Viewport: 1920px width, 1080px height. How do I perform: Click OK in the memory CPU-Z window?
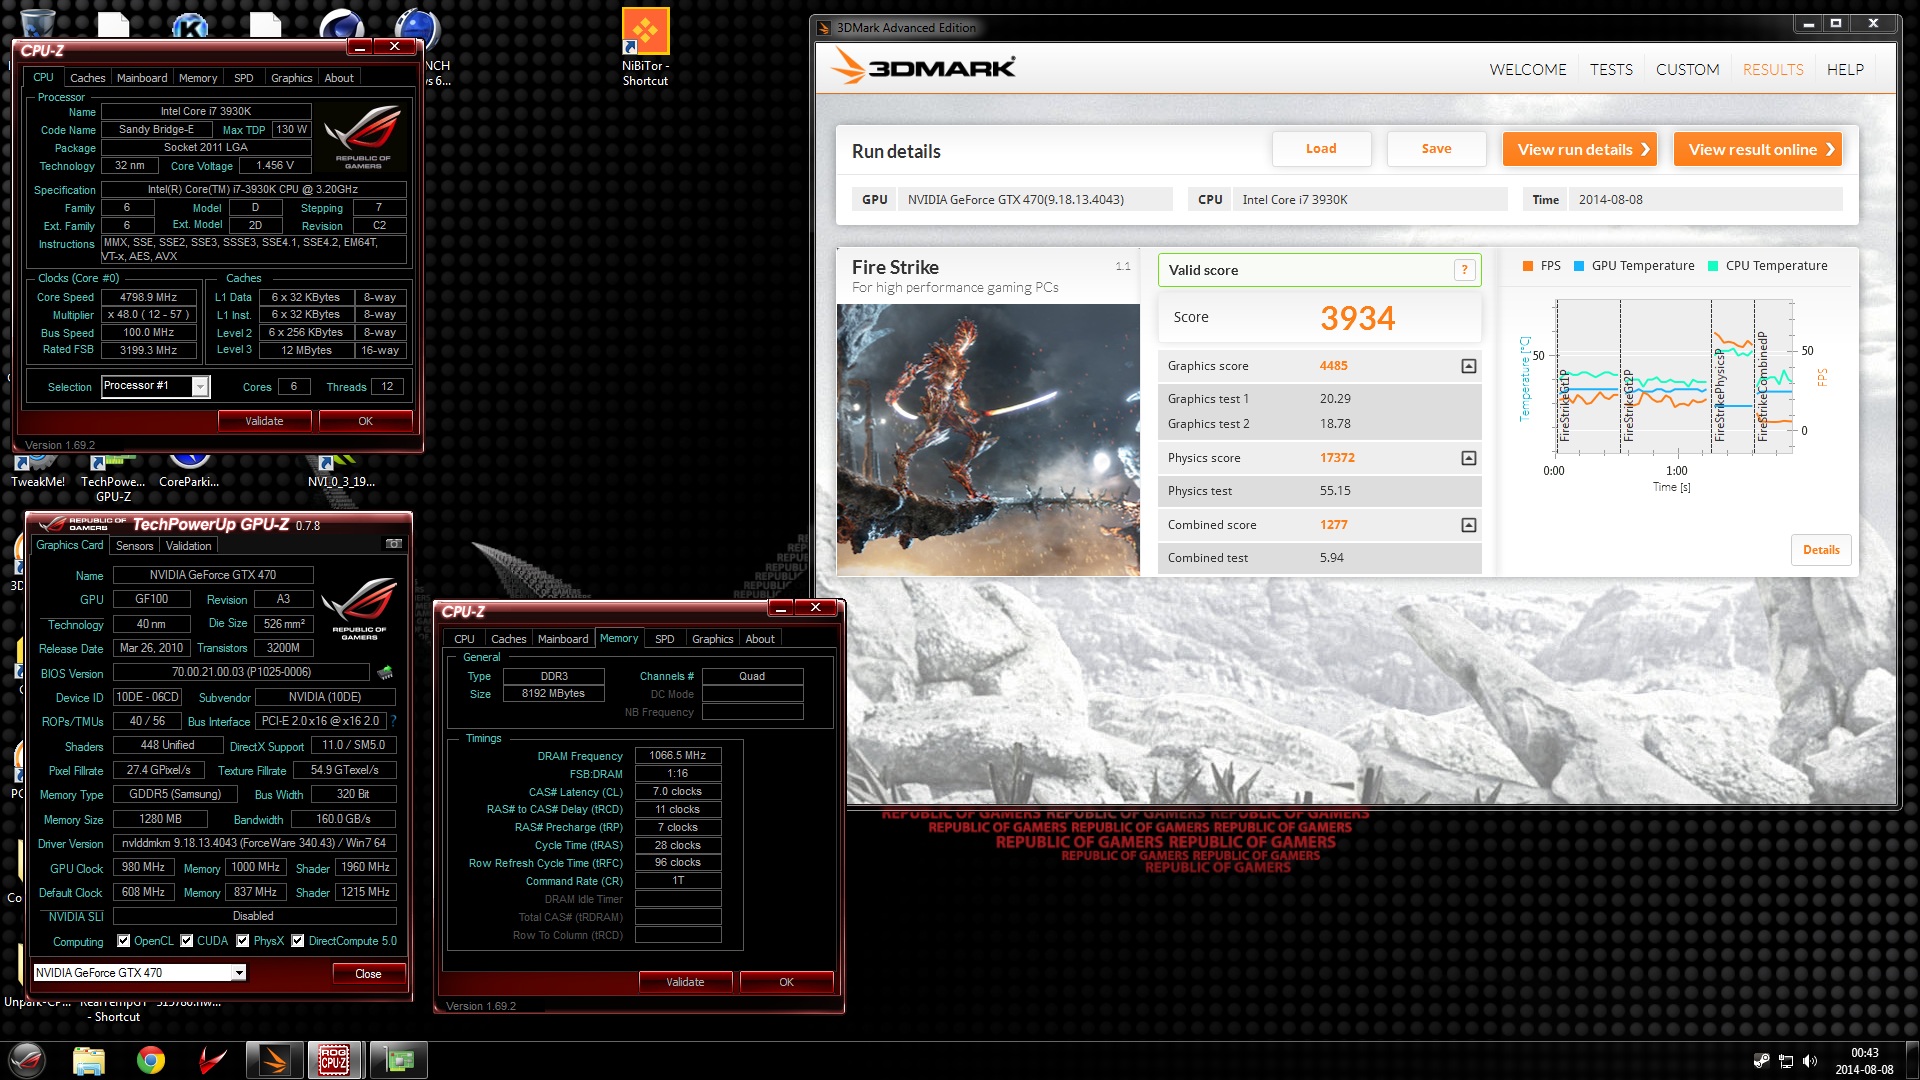coord(786,982)
